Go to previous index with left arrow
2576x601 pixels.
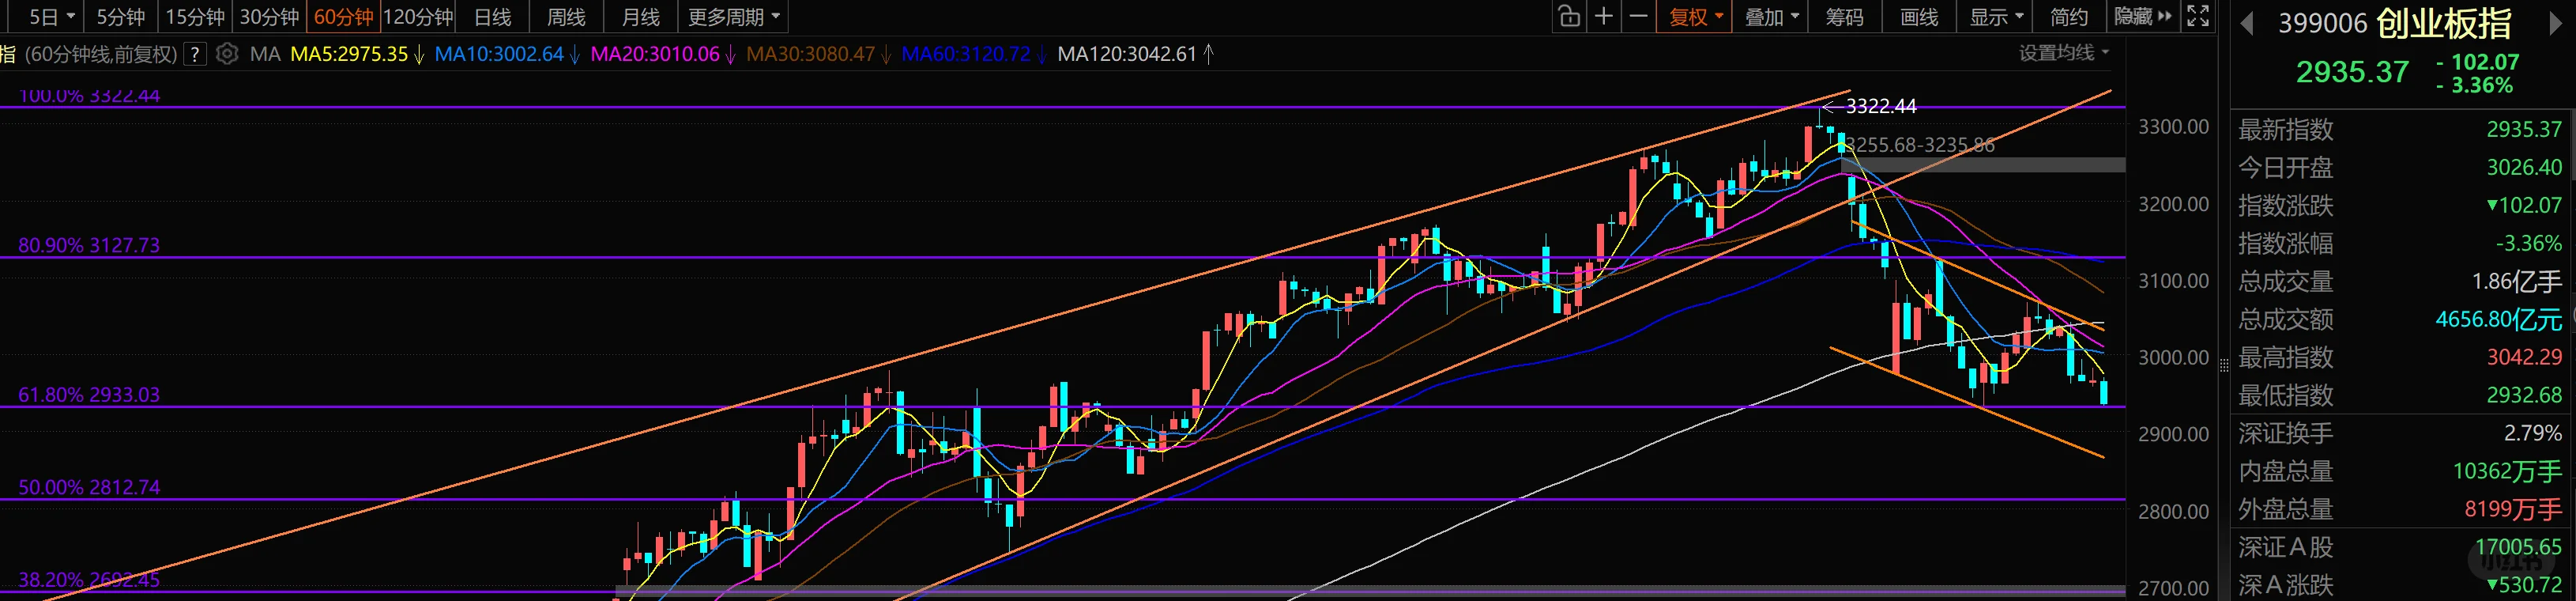pyautogui.click(x=2247, y=24)
